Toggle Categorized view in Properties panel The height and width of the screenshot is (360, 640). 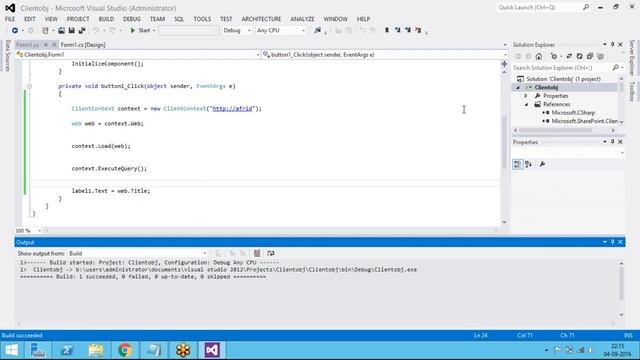[x=518, y=164]
